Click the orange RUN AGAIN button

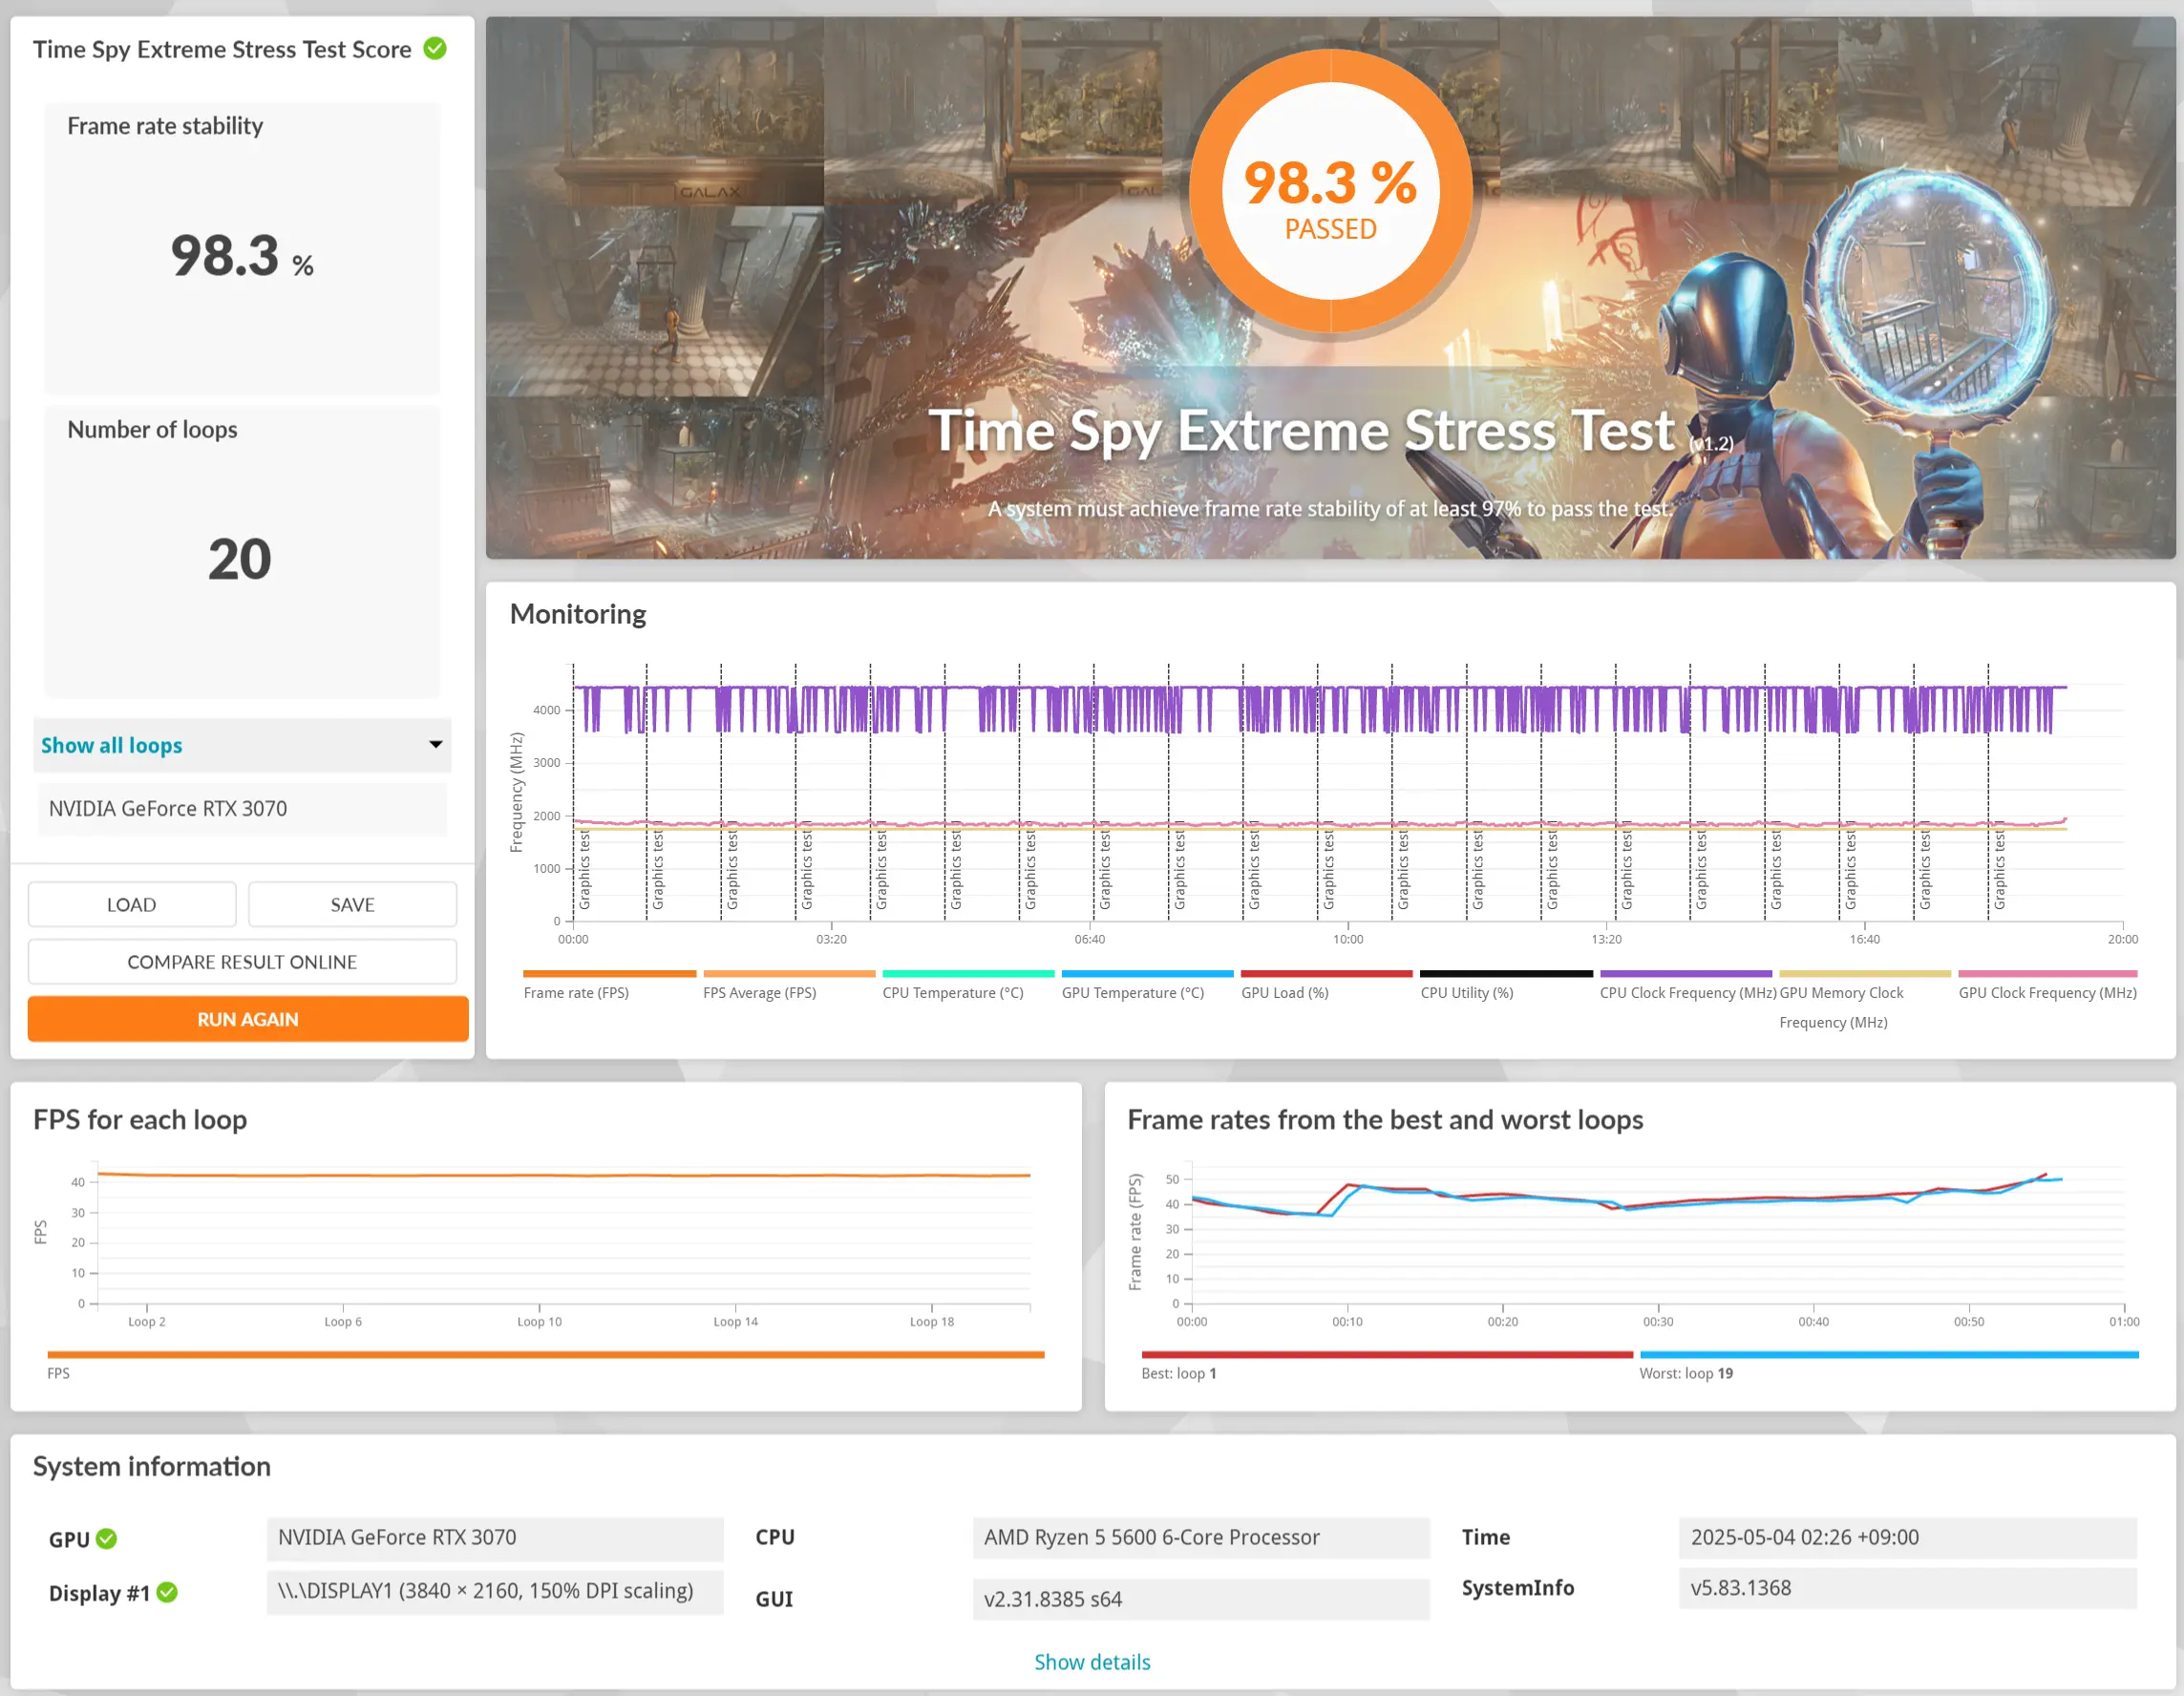point(248,1018)
